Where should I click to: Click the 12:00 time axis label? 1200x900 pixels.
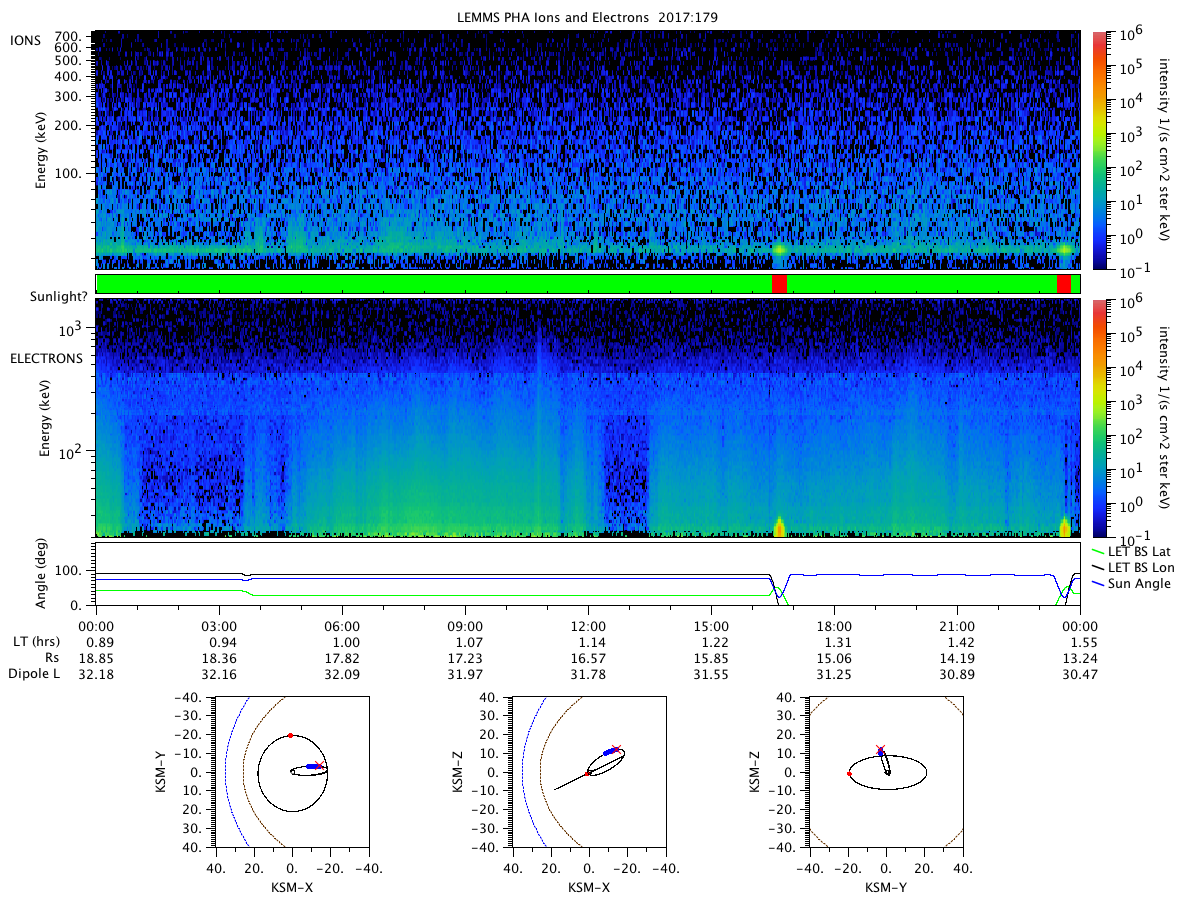(587, 623)
